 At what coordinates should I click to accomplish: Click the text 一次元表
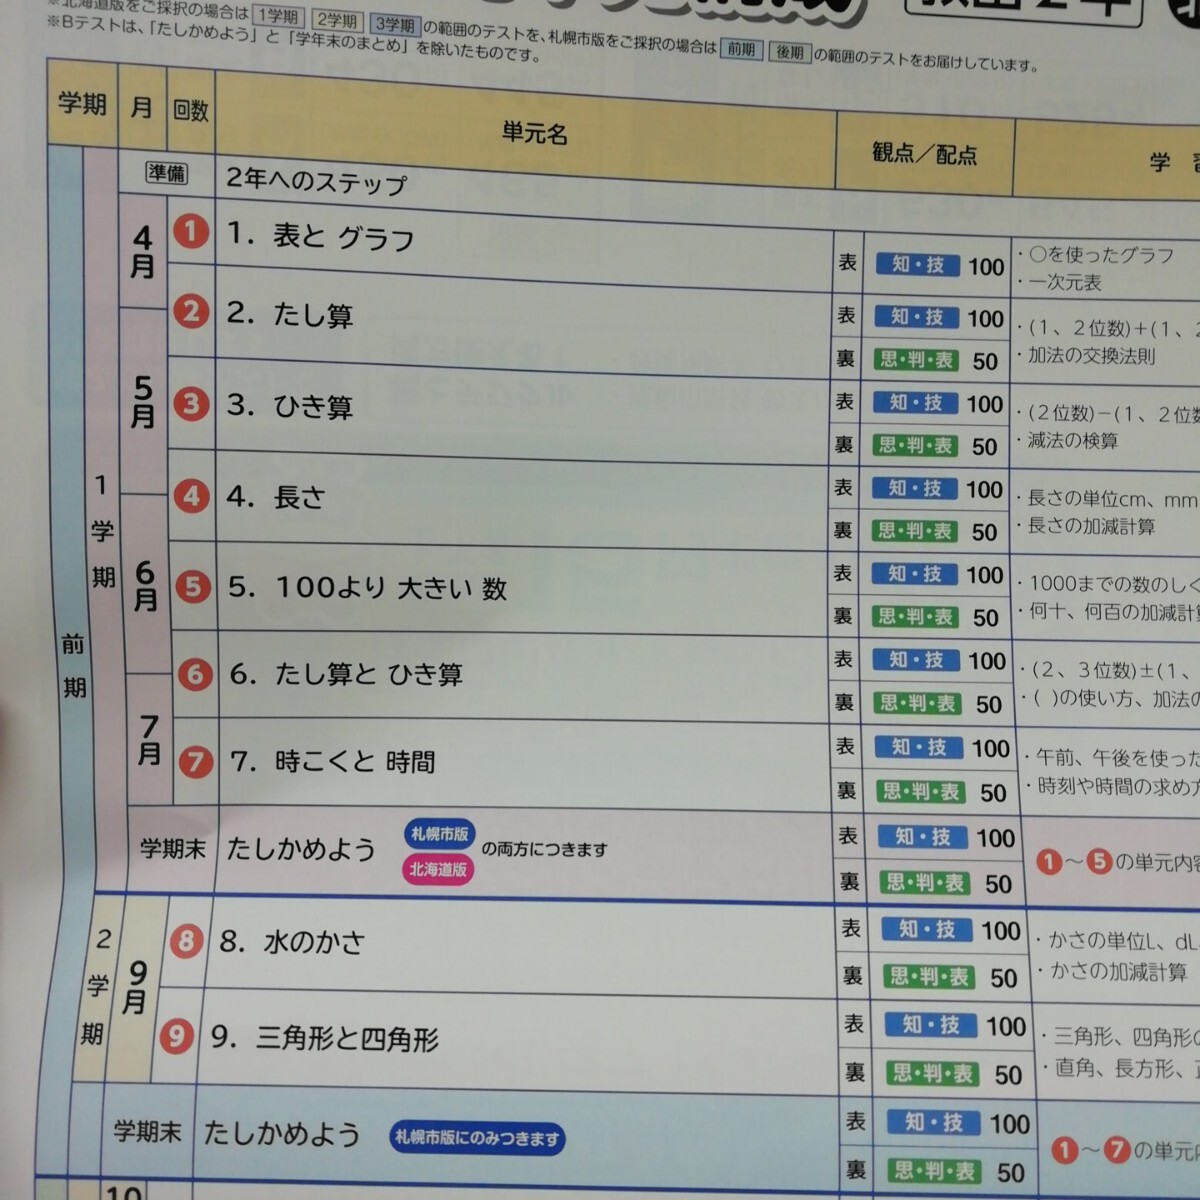[x=1065, y=282]
